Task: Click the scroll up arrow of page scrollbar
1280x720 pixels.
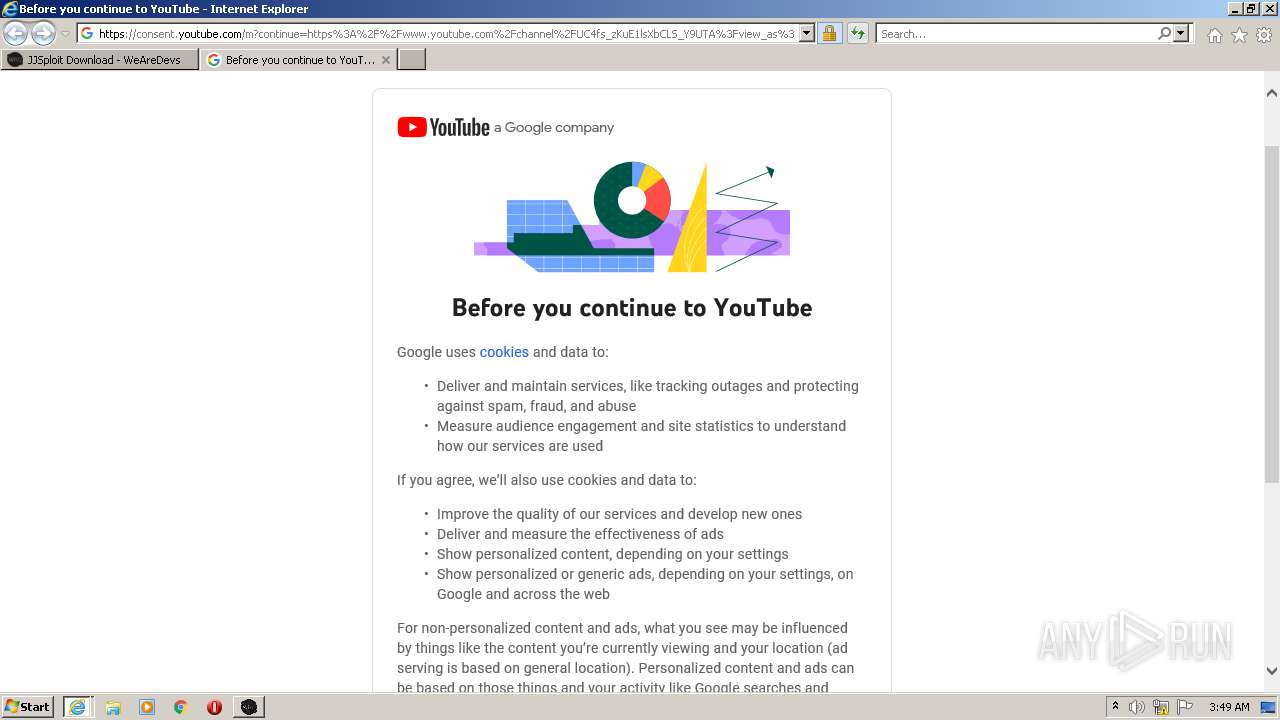Action: [x=1272, y=93]
